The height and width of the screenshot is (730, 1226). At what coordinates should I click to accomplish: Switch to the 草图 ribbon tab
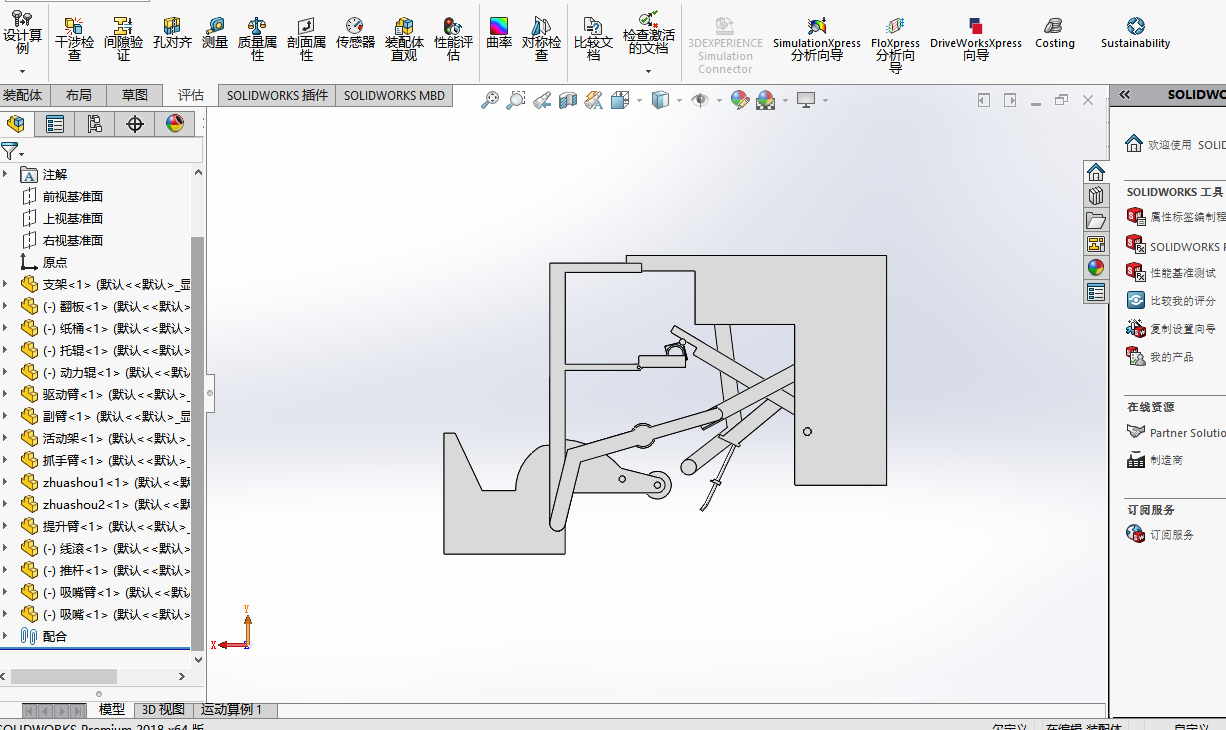(x=134, y=95)
